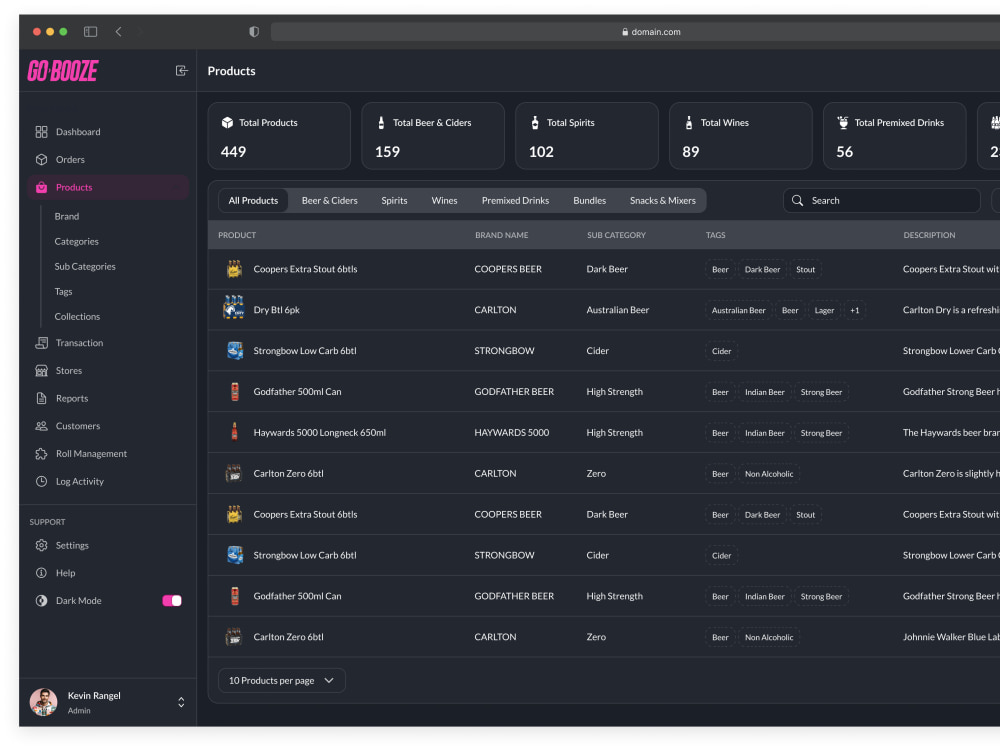
Task: Click the Australian Beer tag chip
Action: (x=739, y=311)
